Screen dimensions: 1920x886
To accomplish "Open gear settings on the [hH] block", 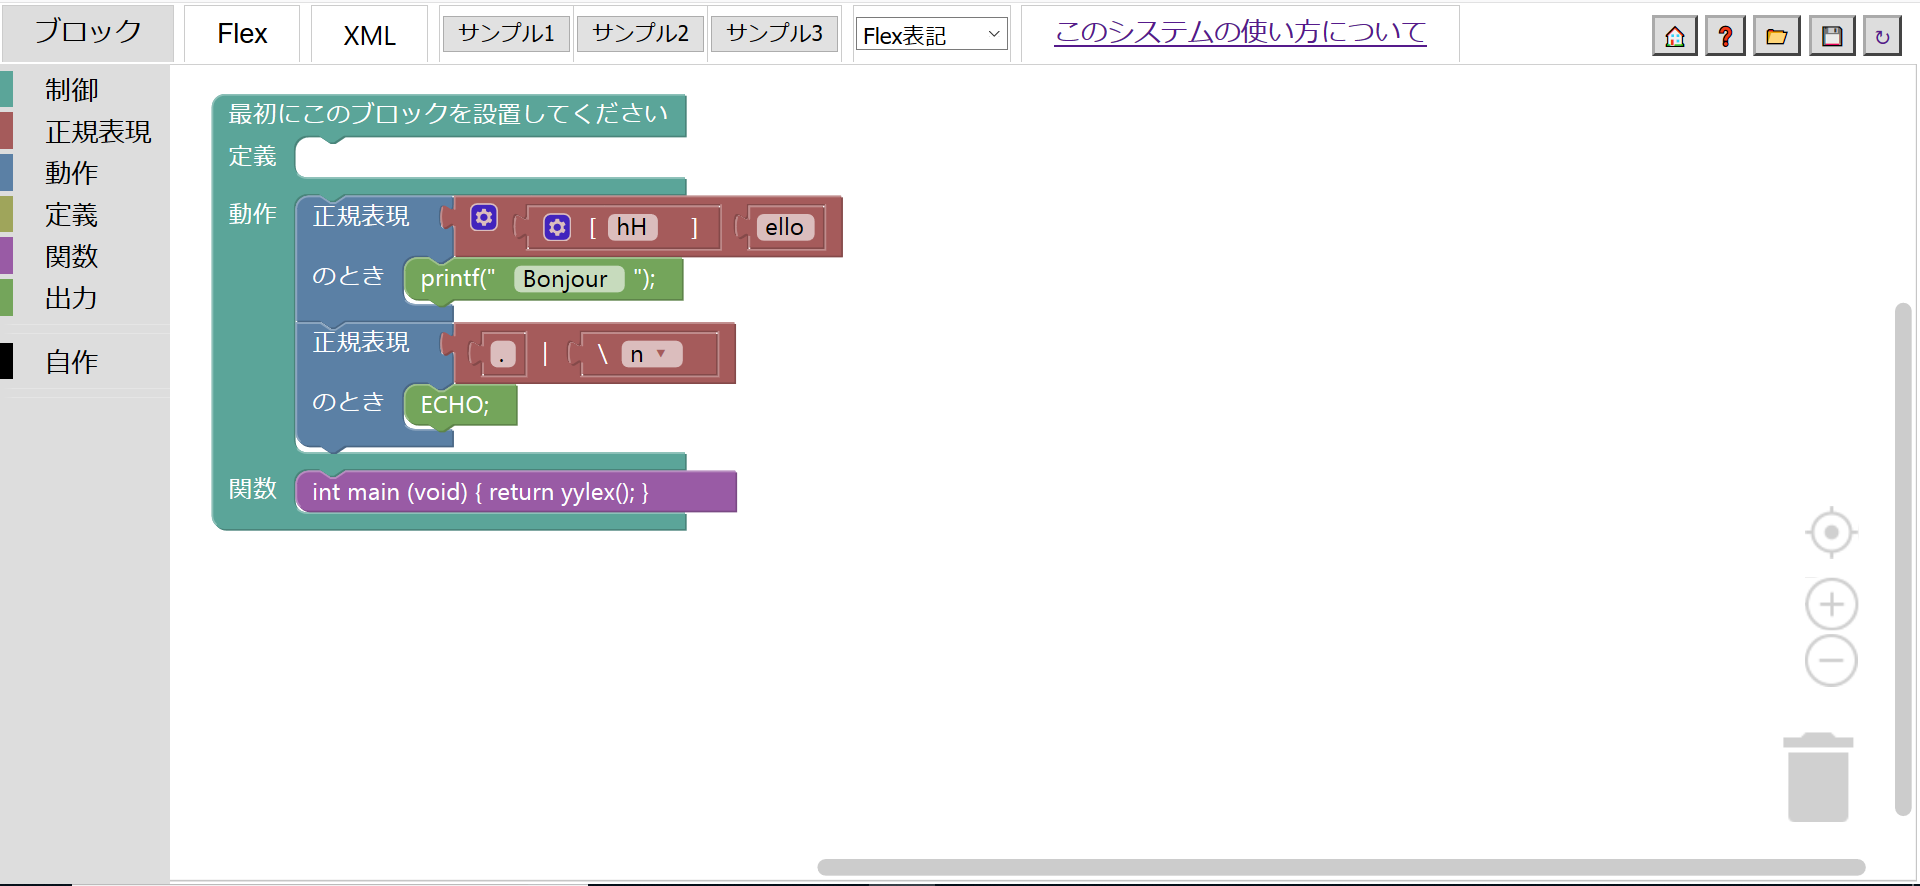I will [x=557, y=228].
